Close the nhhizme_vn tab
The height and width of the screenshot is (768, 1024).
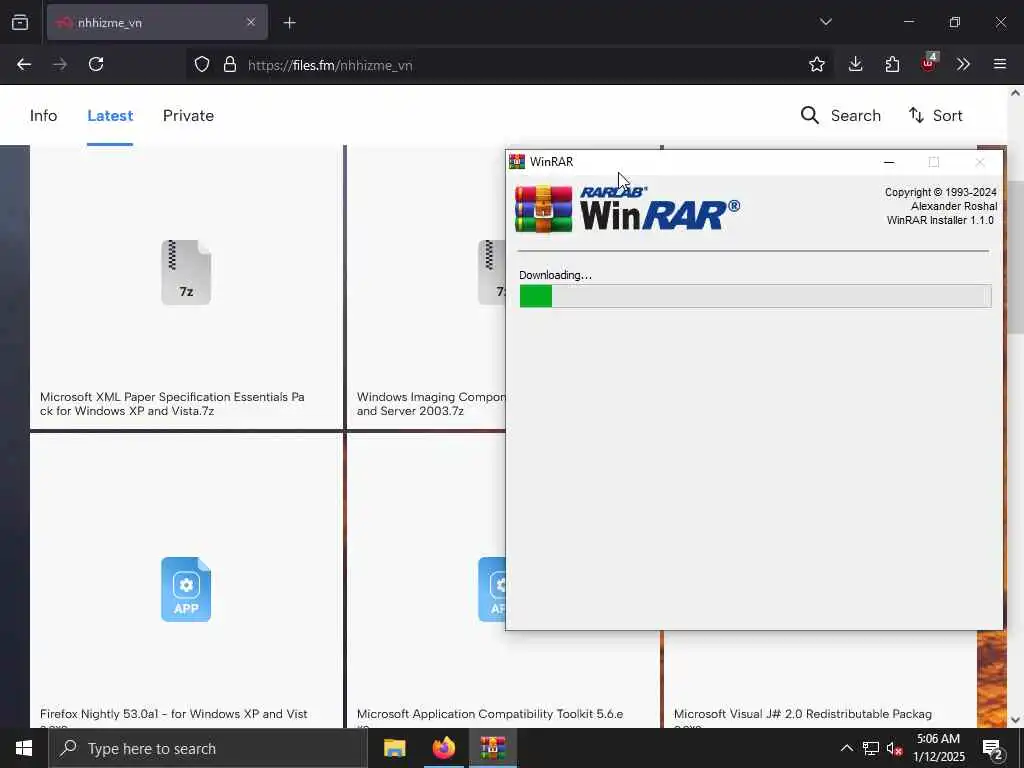coord(251,22)
